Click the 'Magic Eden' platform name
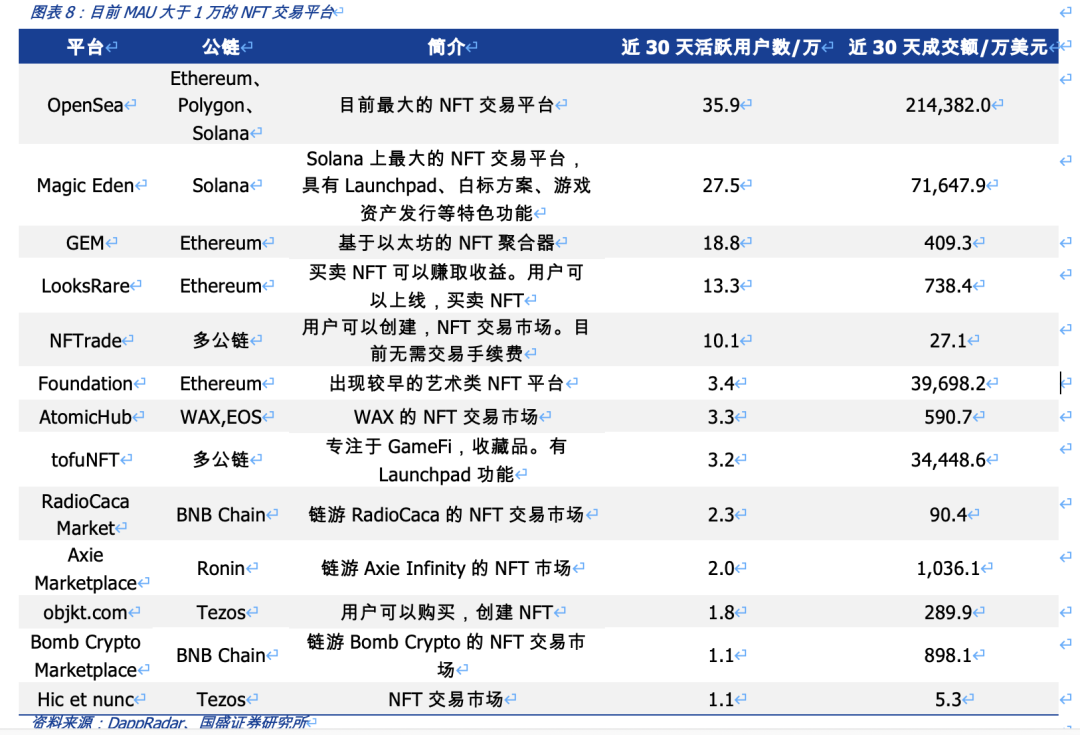This screenshot has width=1080, height=735. point(85,185)
